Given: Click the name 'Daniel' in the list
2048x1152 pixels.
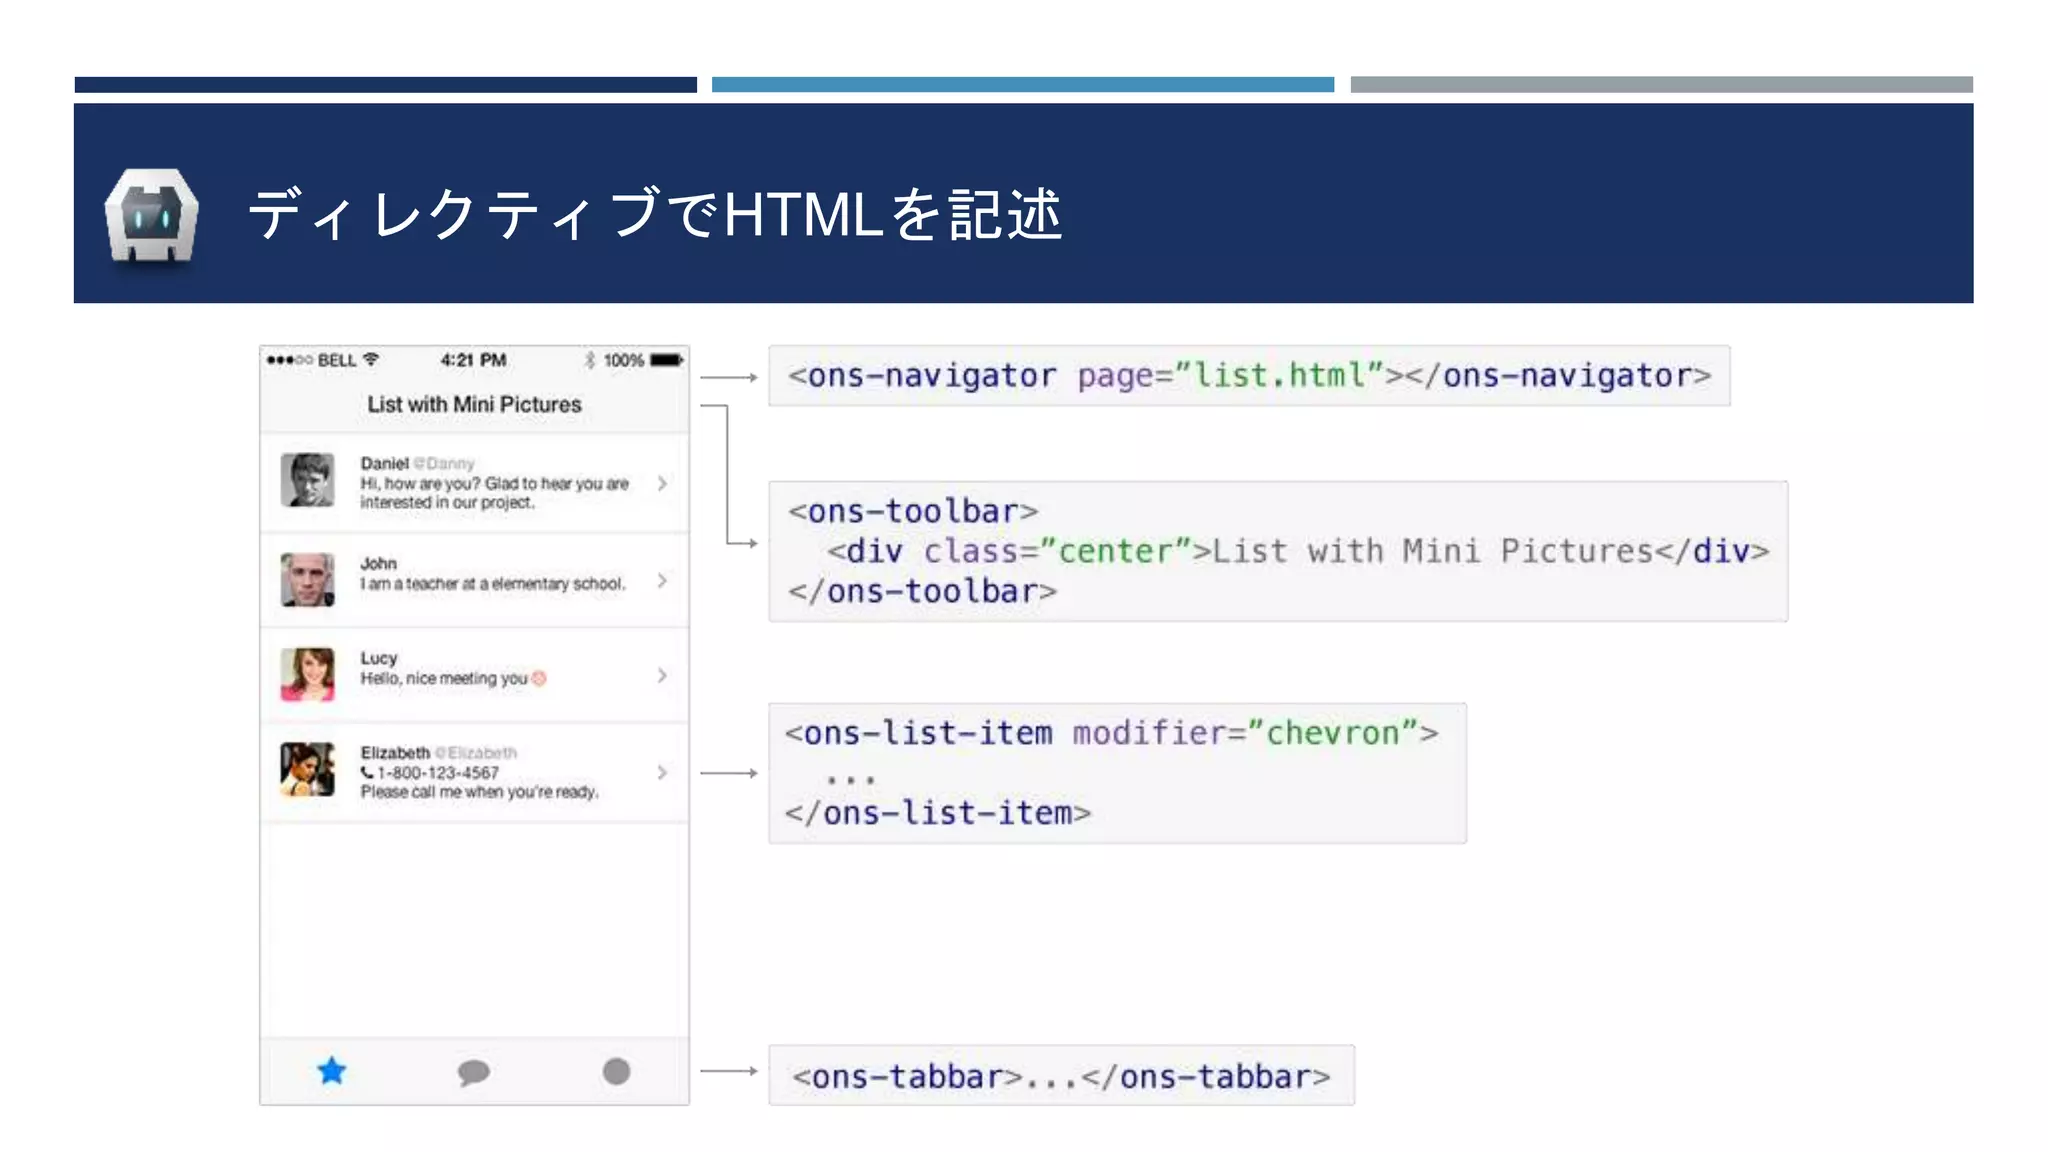Looking at the screenshot, I should coord(385,463).
